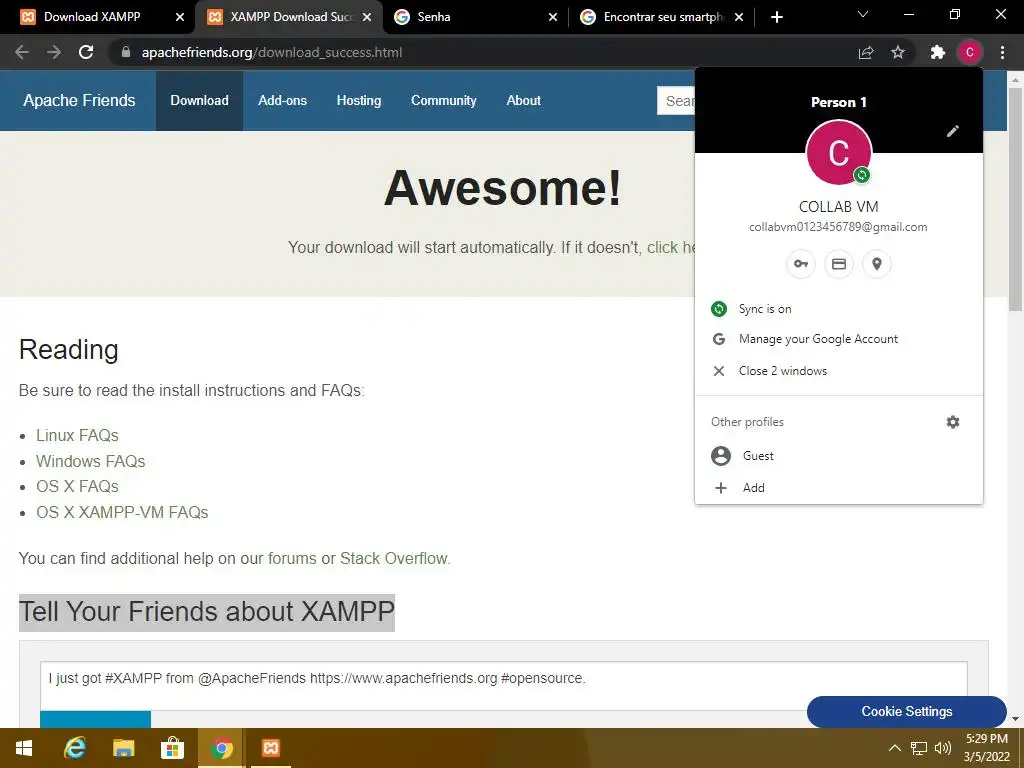
Task: Close XAMPP Download Success tab
Action: (x=367, y=17)
